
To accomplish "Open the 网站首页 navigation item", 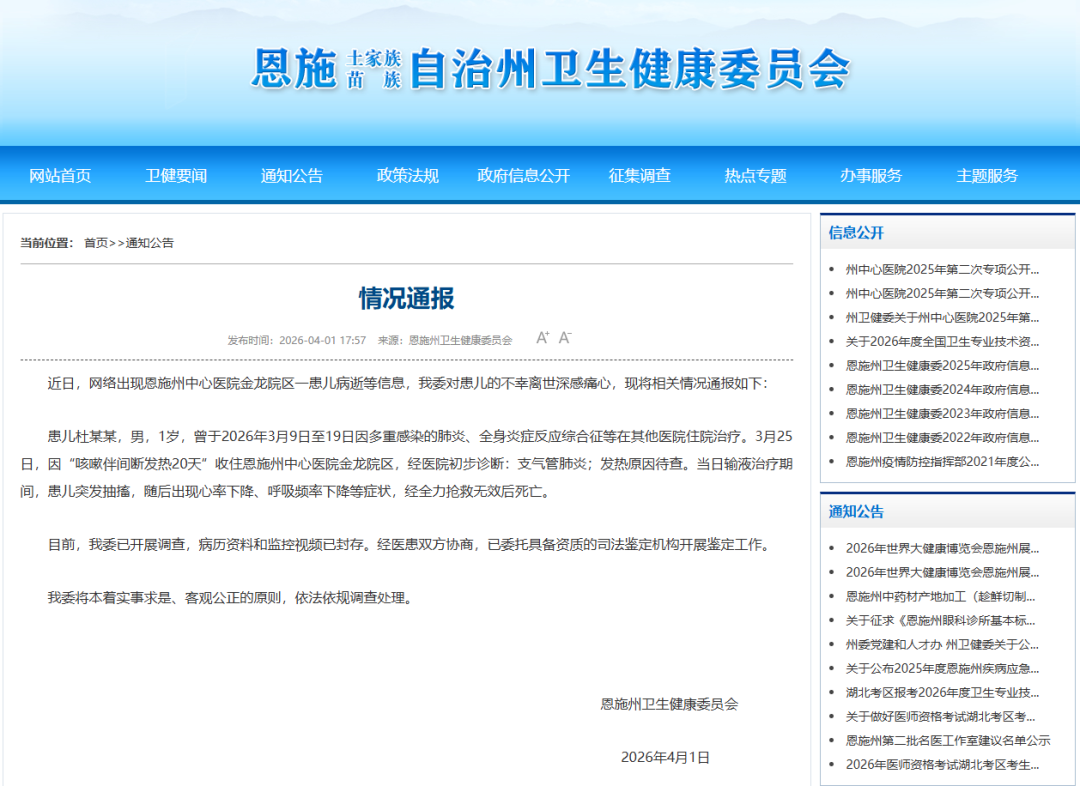I will [x=60, y=176].
